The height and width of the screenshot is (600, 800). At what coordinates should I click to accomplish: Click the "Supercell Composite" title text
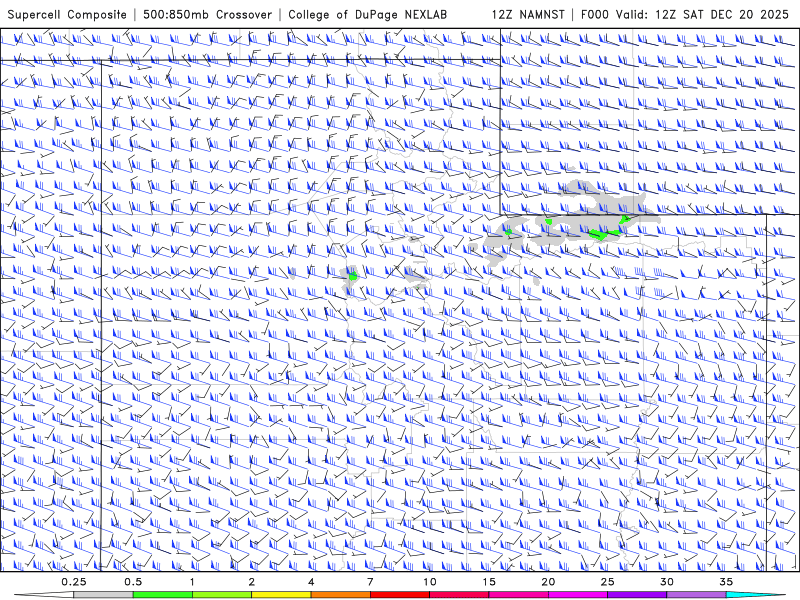(x=67, y=15)
